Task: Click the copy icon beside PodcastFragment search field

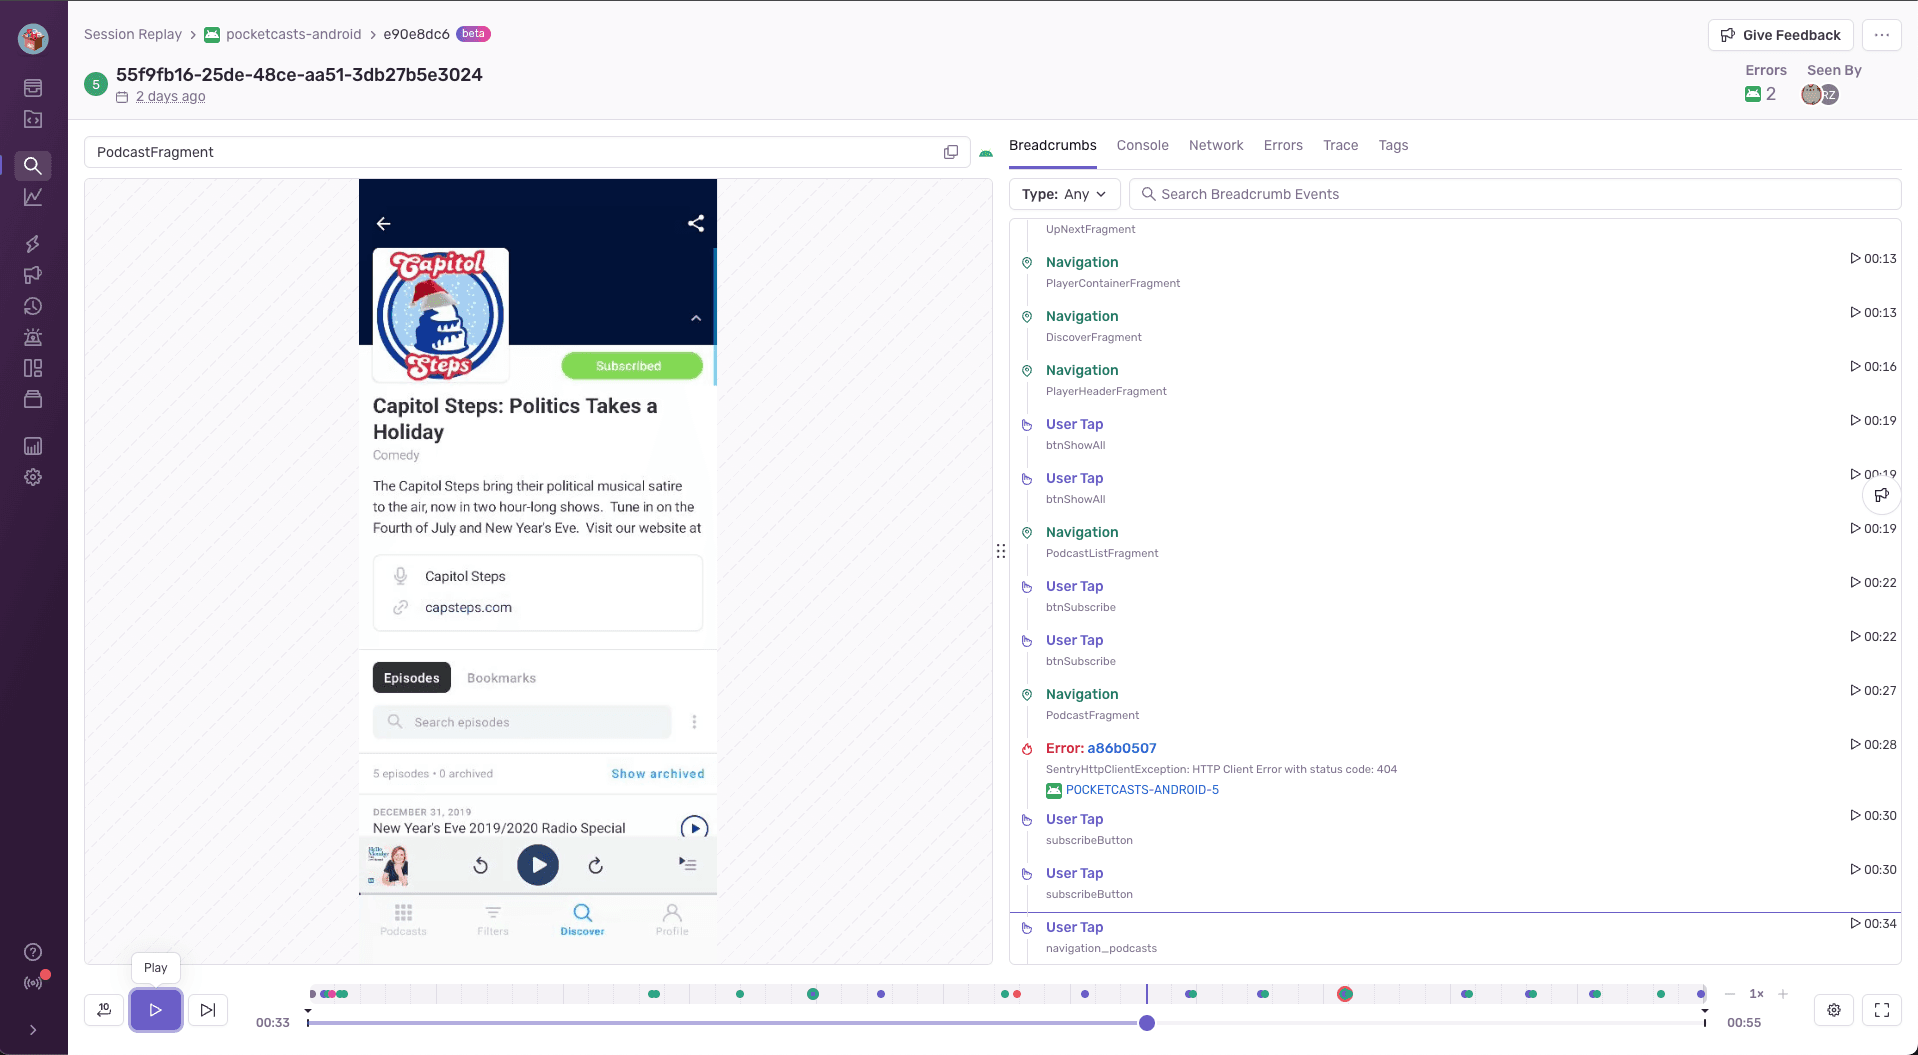Action: pos(950,151)
